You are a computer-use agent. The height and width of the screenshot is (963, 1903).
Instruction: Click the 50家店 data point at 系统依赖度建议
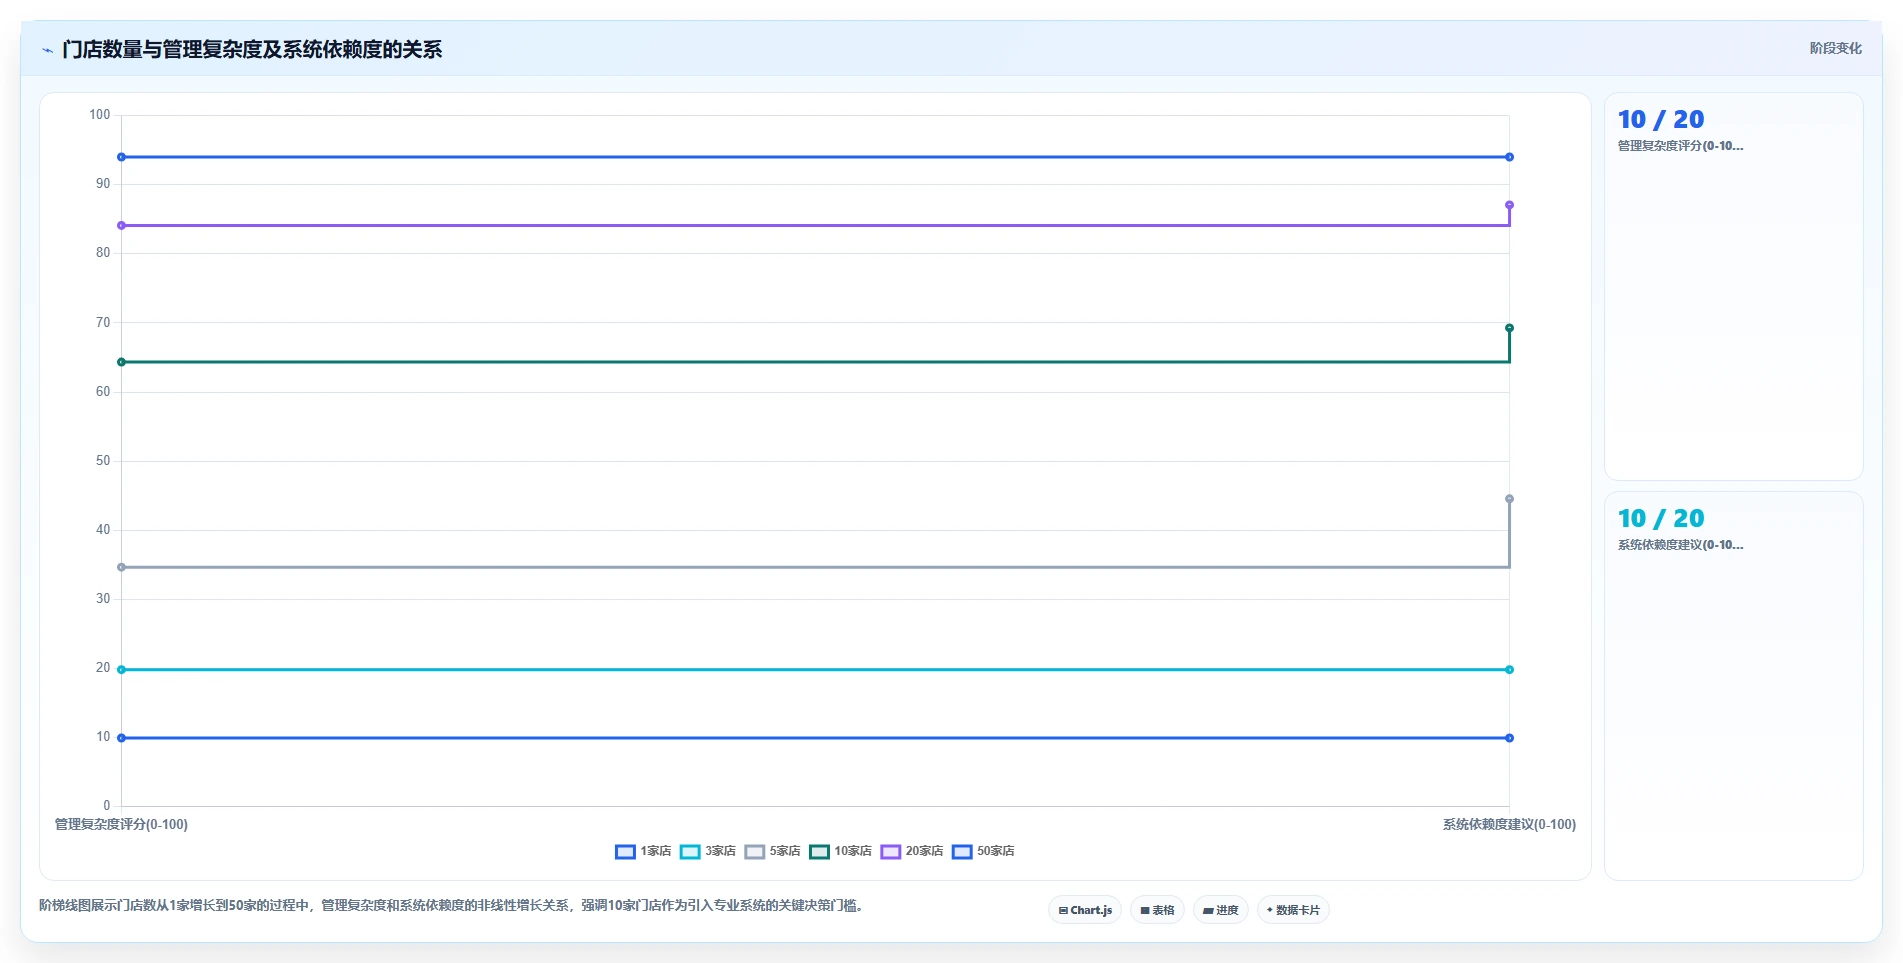(x=1509, y=157)
